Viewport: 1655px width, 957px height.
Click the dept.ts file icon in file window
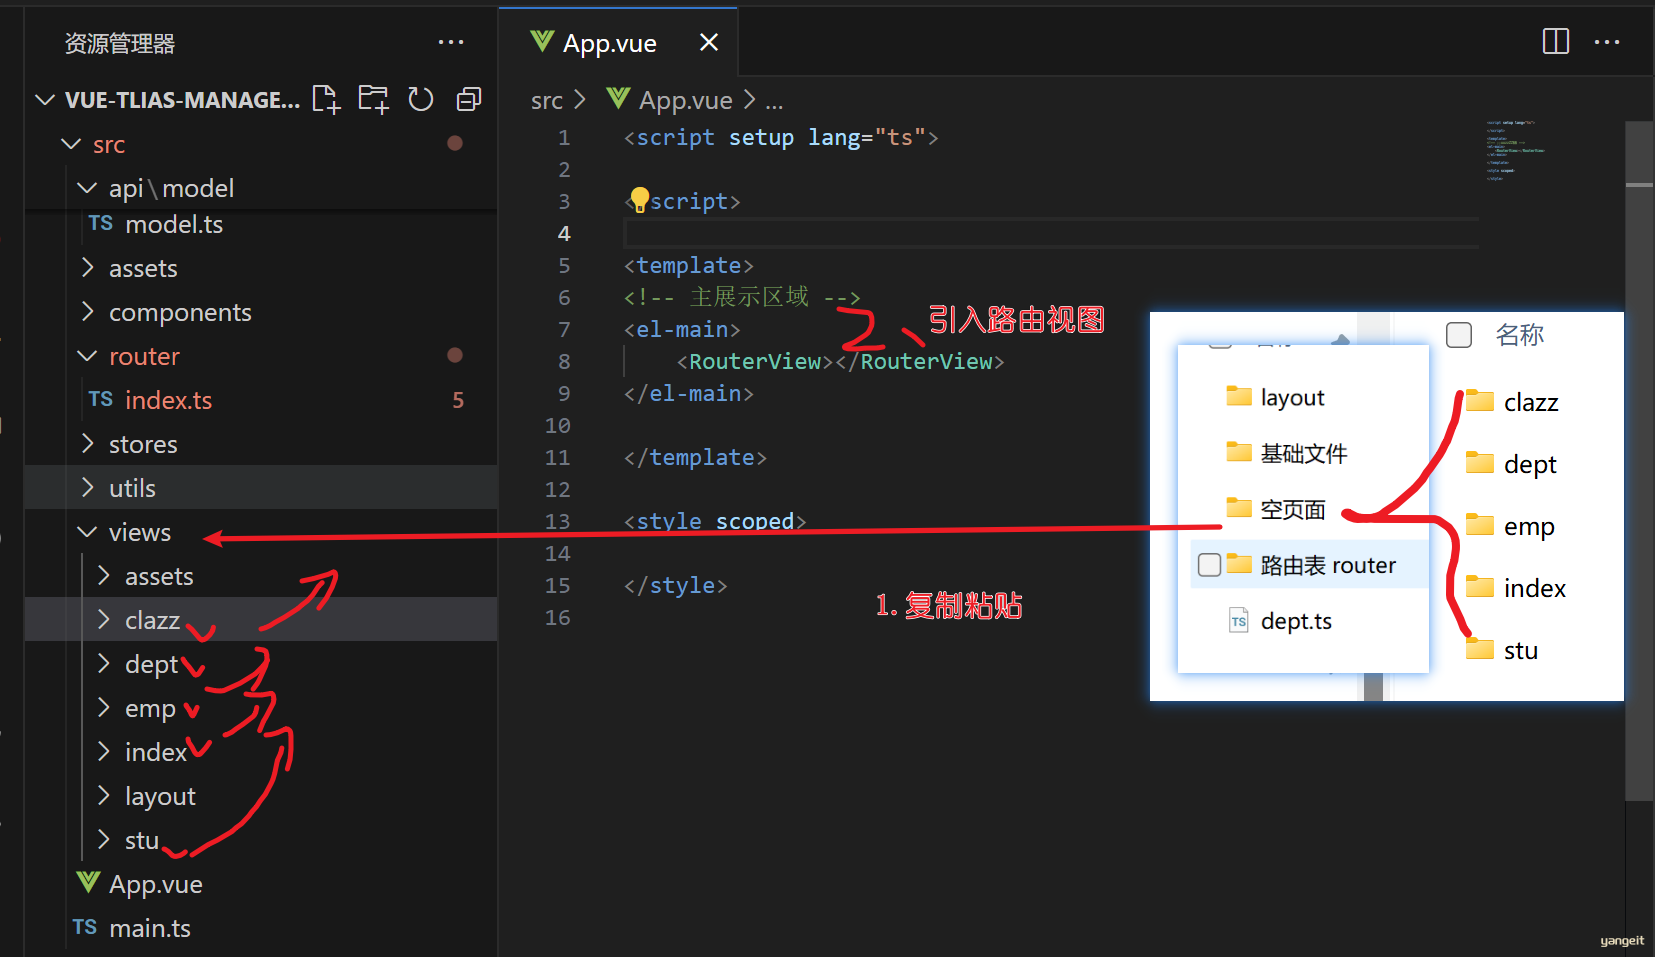(1239, 620)
